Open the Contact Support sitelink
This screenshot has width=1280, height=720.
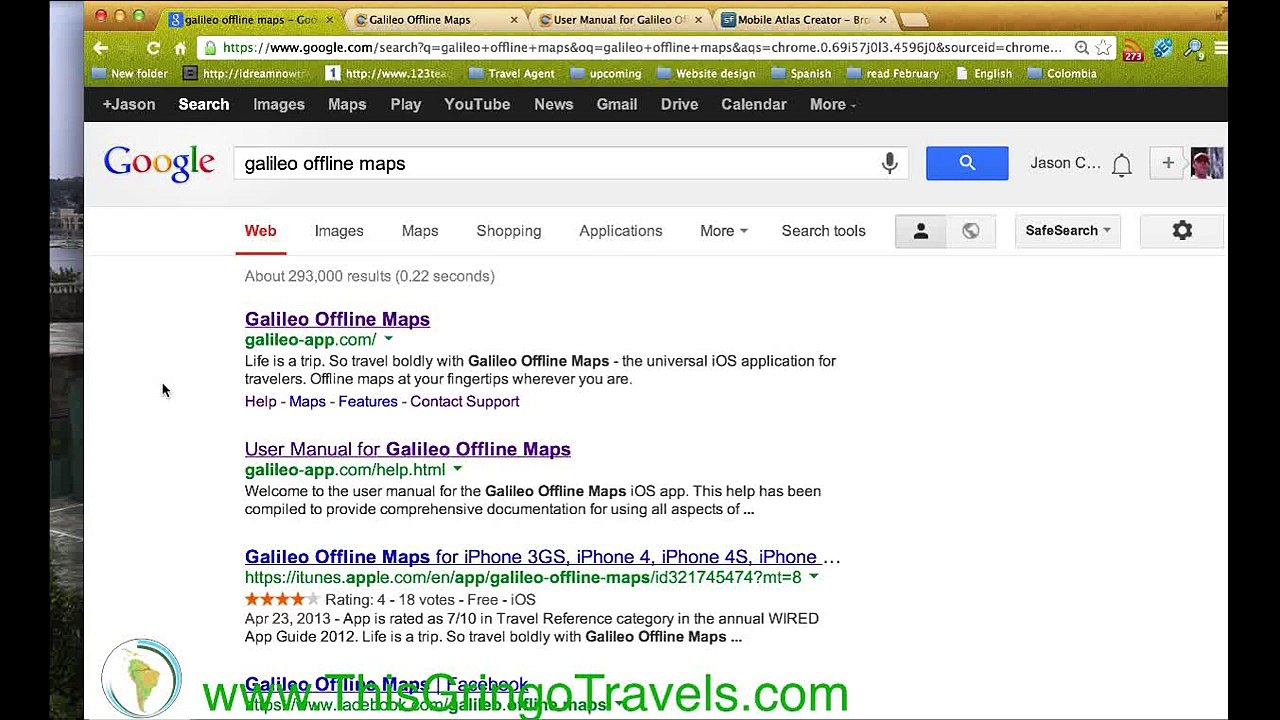click(465, 402)
